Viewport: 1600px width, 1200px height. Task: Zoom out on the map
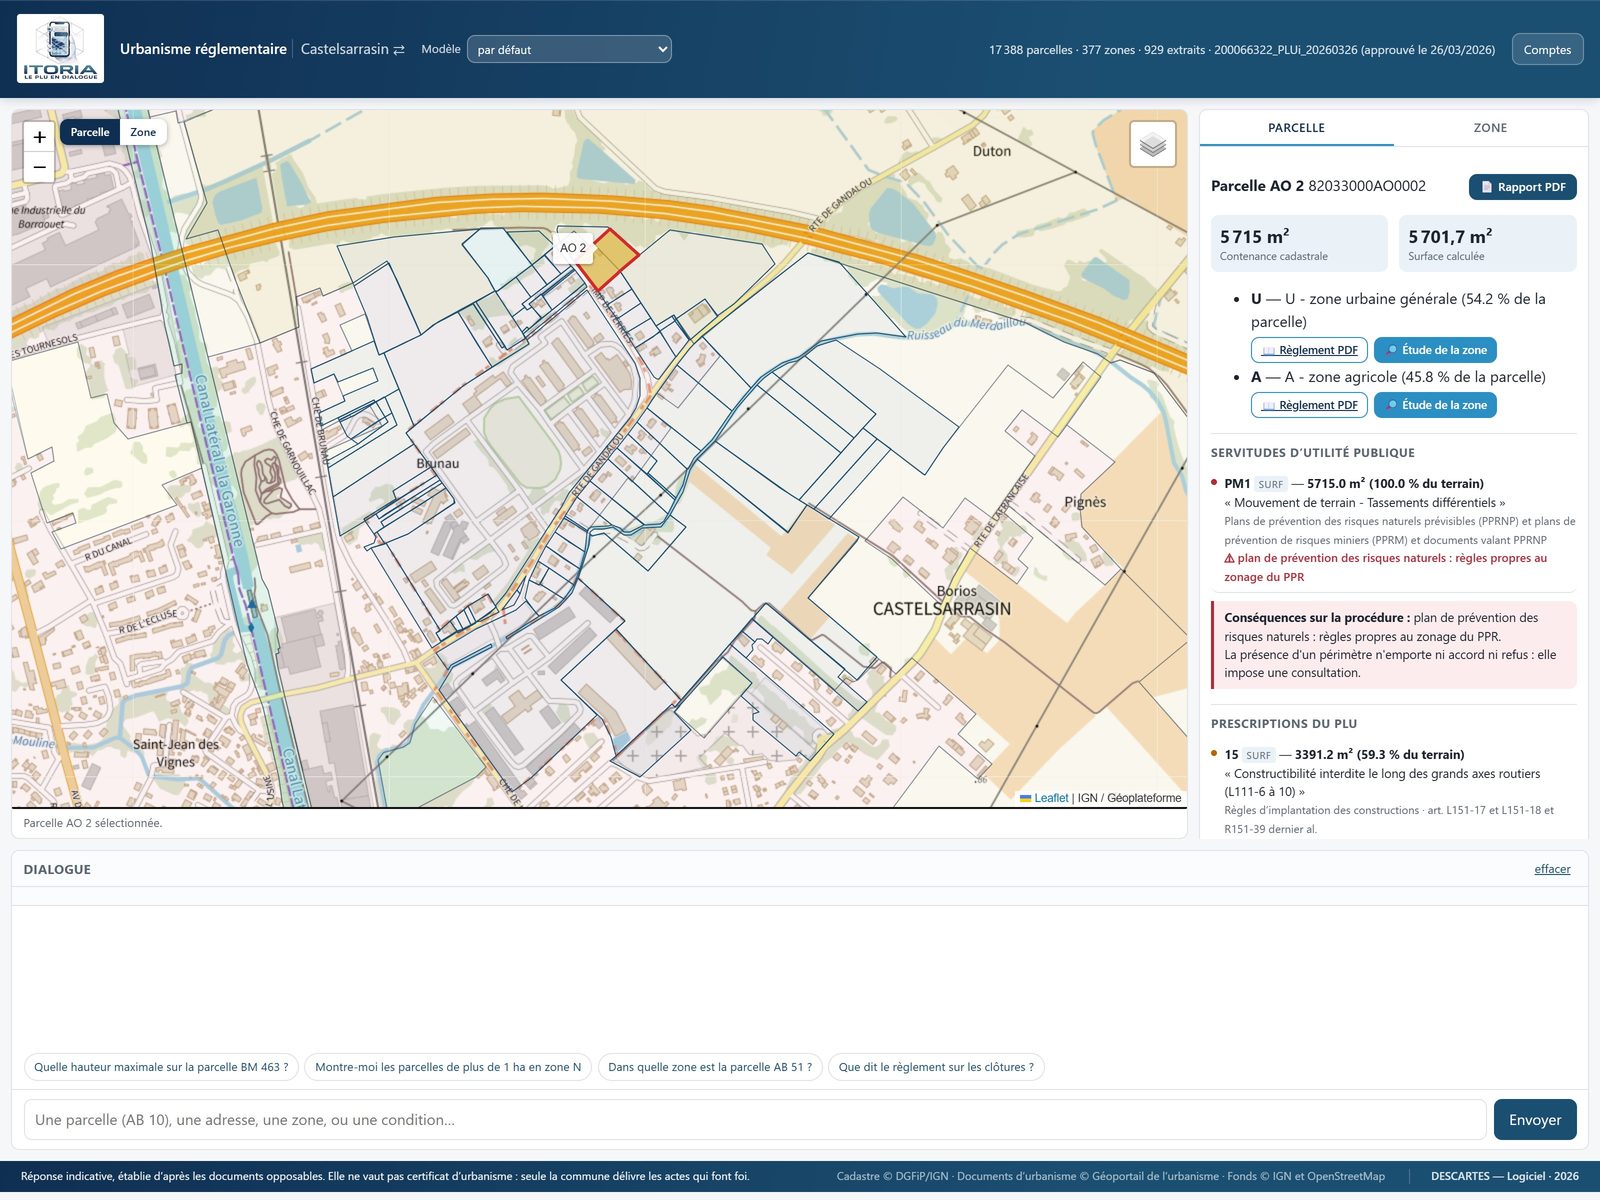point(39,167)
